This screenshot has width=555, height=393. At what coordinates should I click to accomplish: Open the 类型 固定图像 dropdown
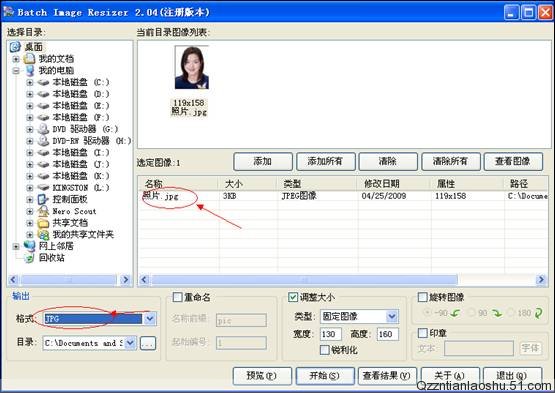(x=392, y=316)
